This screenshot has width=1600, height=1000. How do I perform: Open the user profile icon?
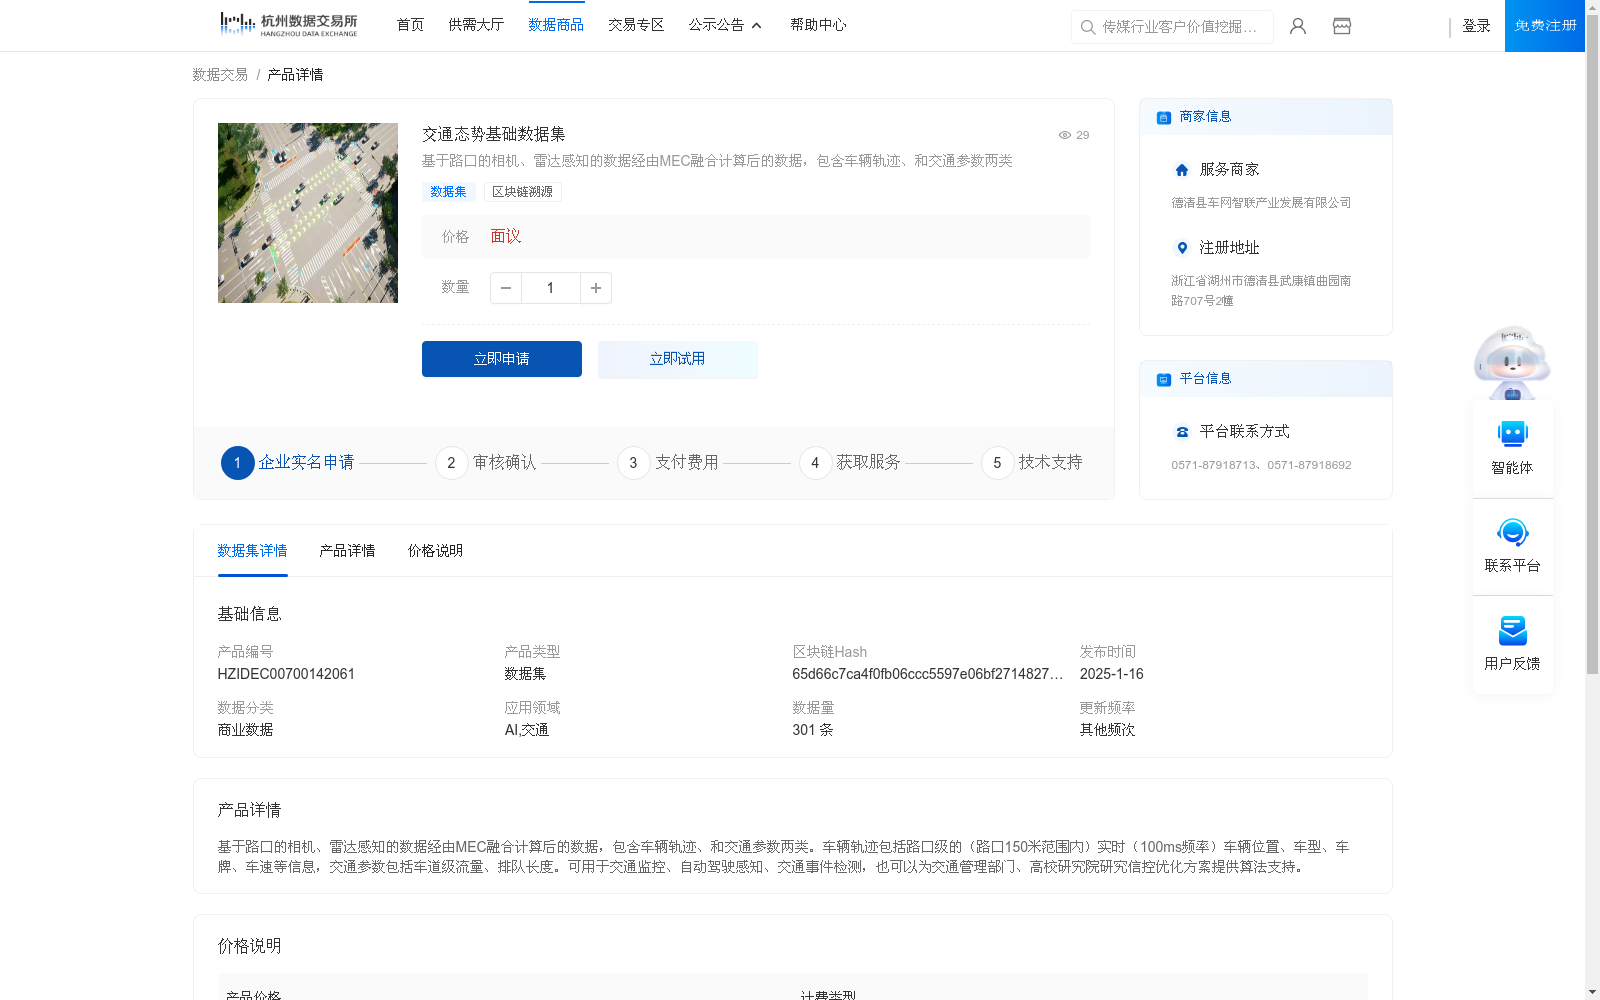click(x=1298, y=26)
